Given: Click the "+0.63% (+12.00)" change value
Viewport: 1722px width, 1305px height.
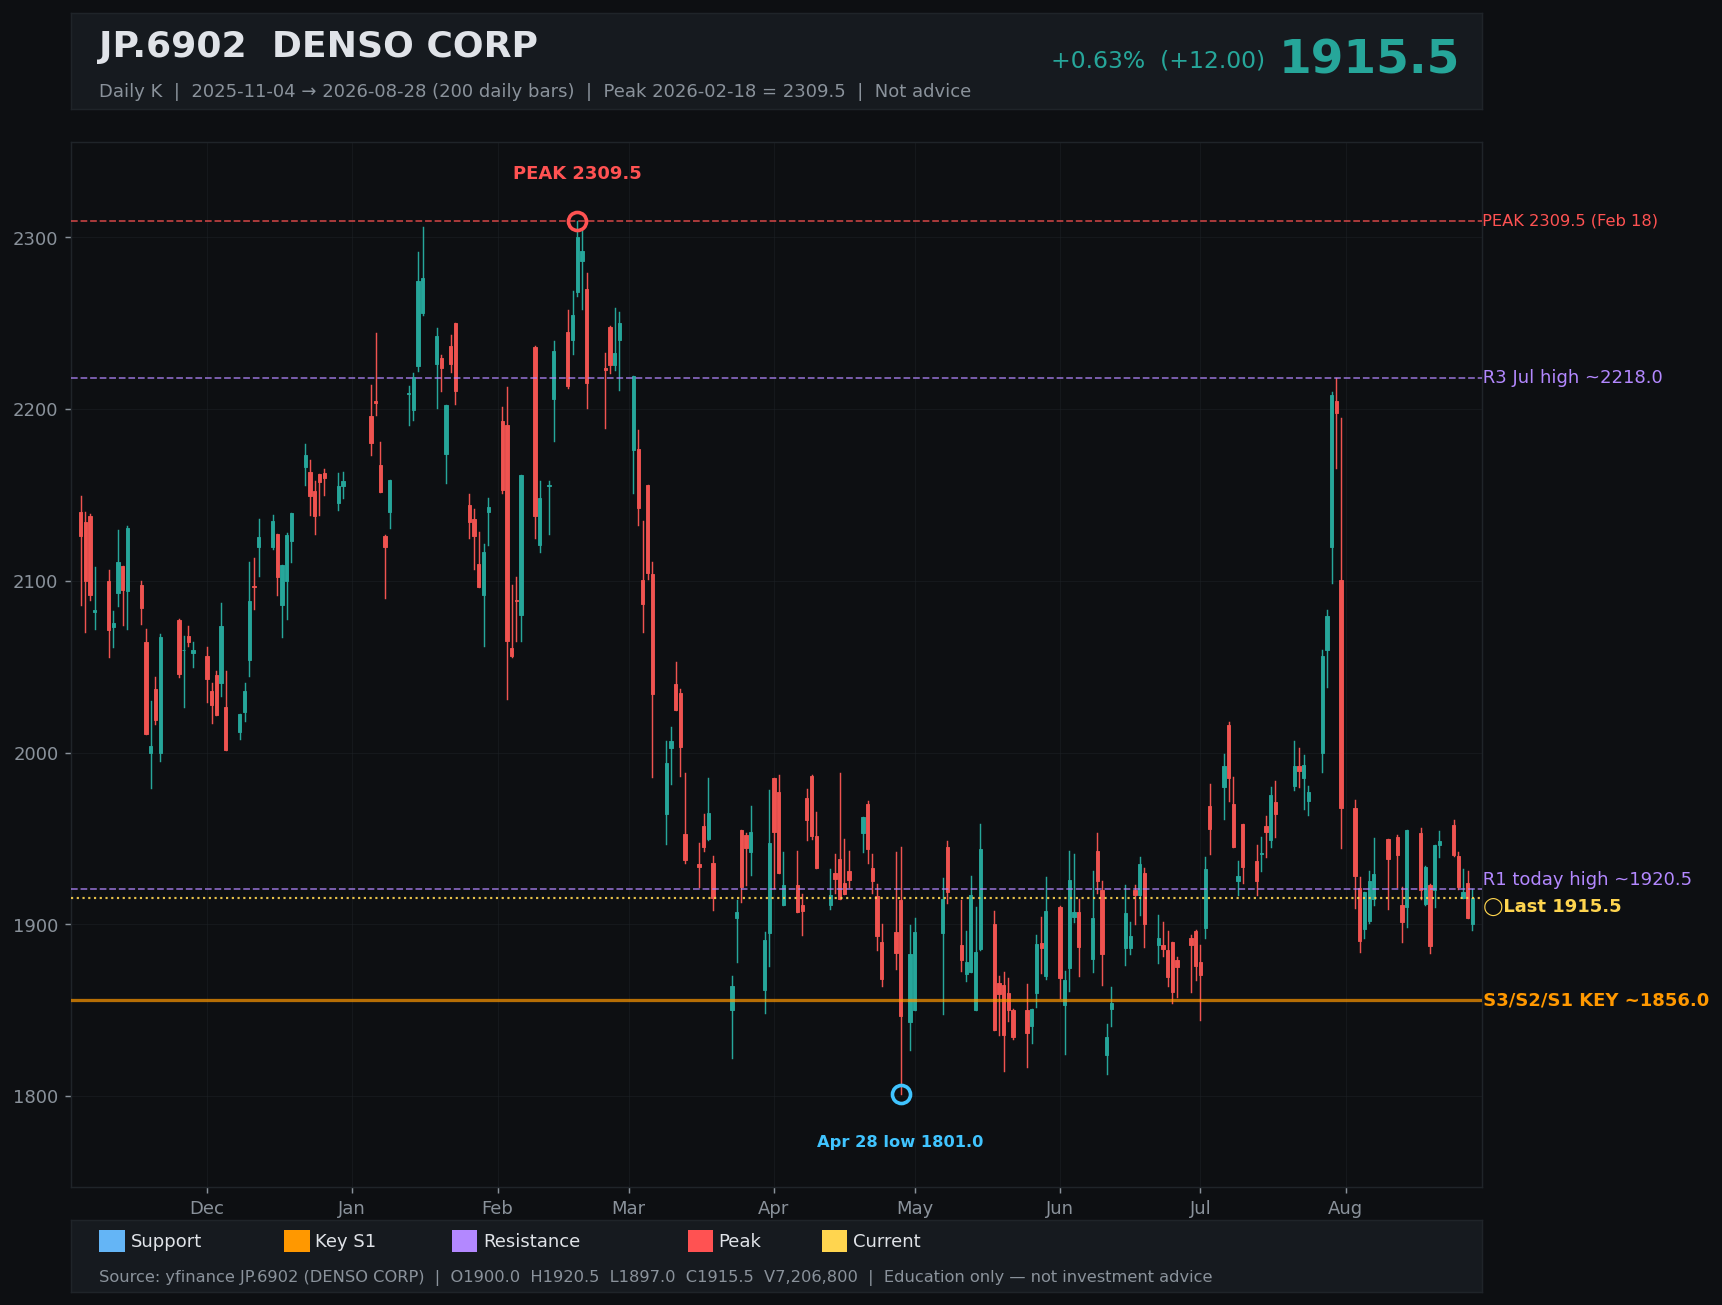Looking at the screenshot, I should [x=1157, y=60].
